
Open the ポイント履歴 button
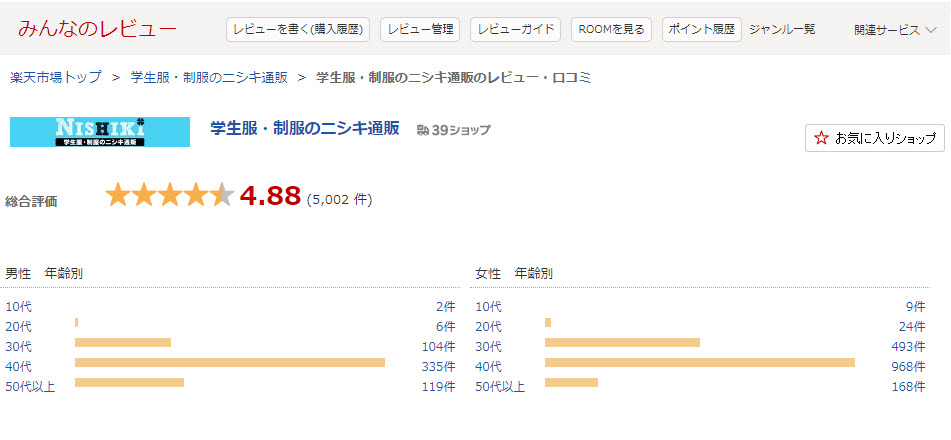701,30
